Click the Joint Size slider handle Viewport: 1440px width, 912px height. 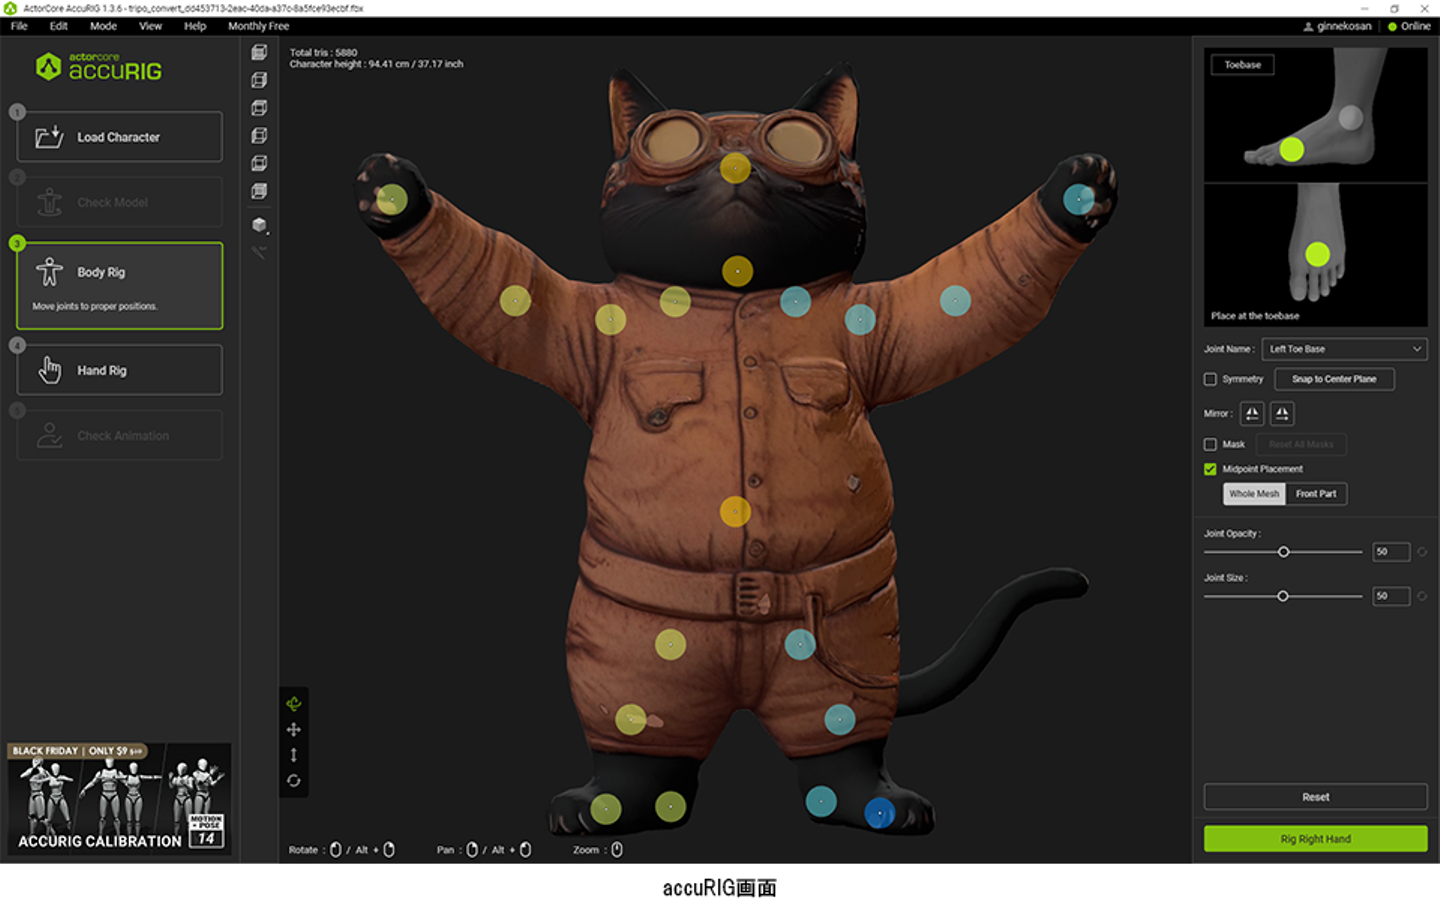(x=1283, y=596)
